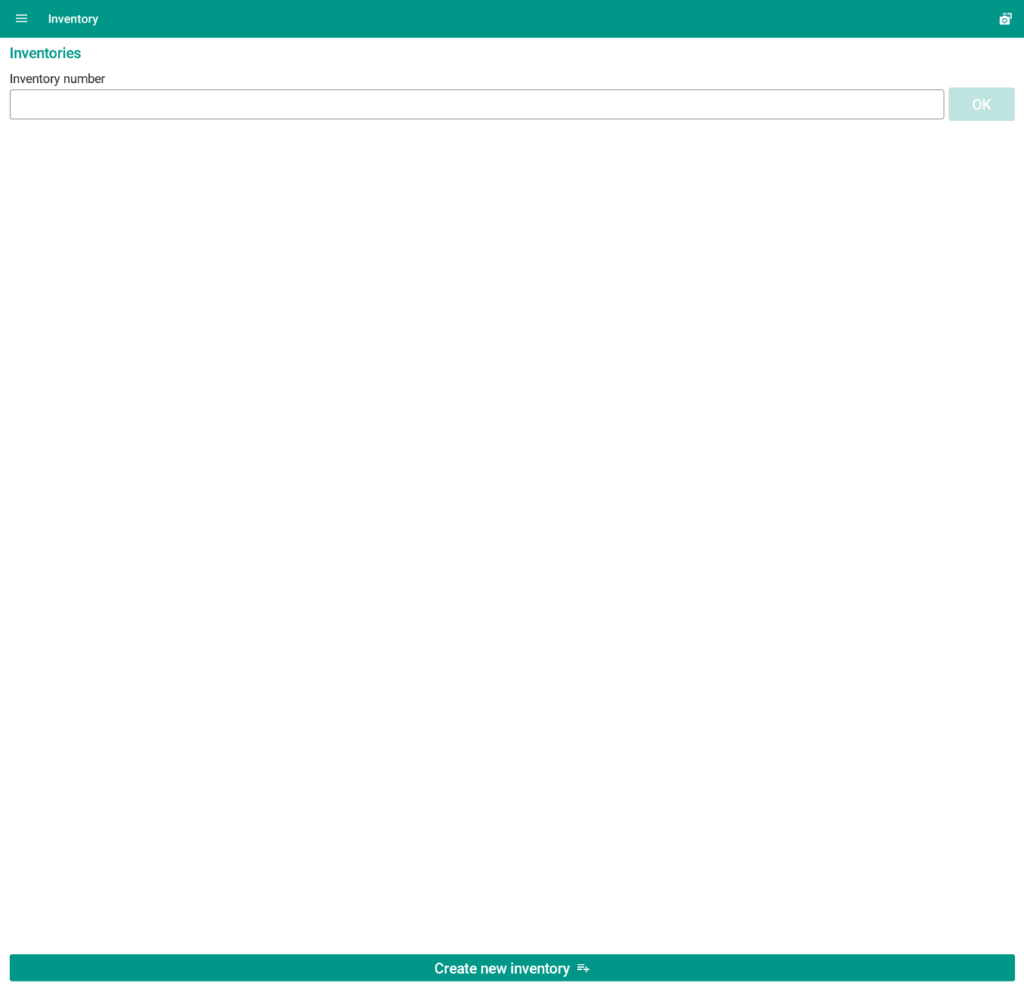Click the "Create new inventory" text label
Screen dimensions: 1024x986
[x=501, y=968]
